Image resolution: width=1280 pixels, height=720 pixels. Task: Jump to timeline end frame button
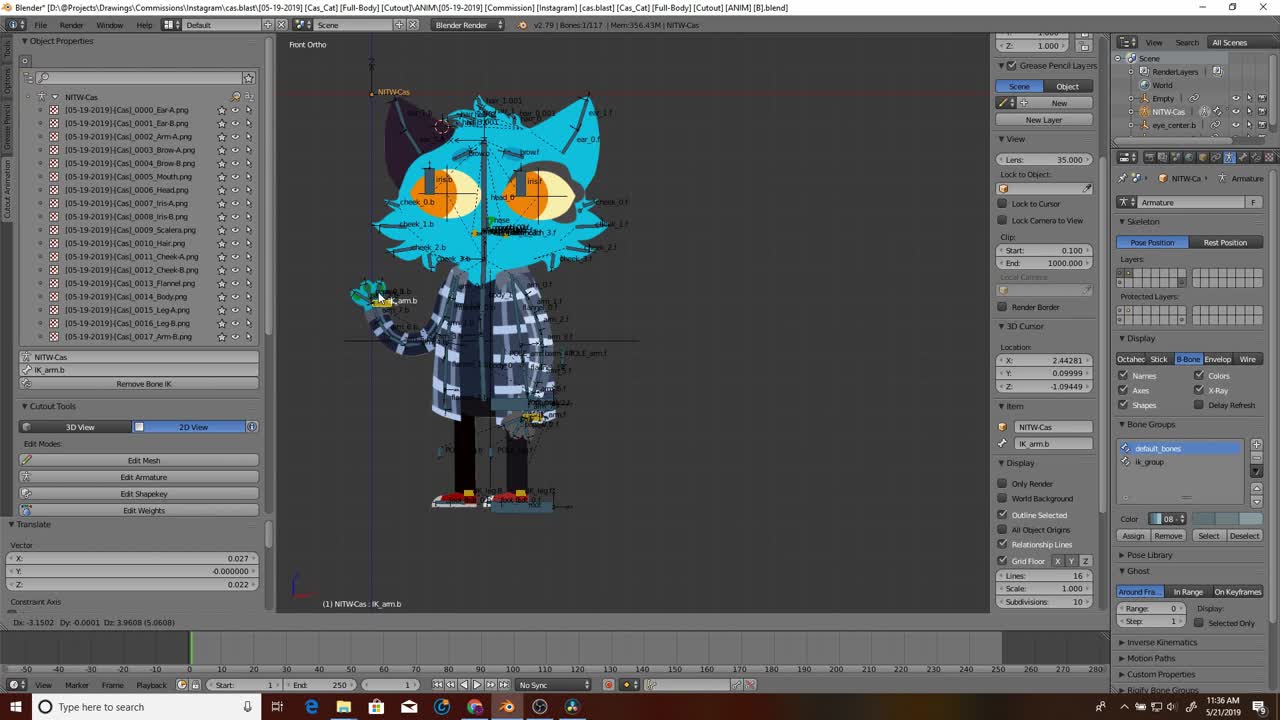504,685
